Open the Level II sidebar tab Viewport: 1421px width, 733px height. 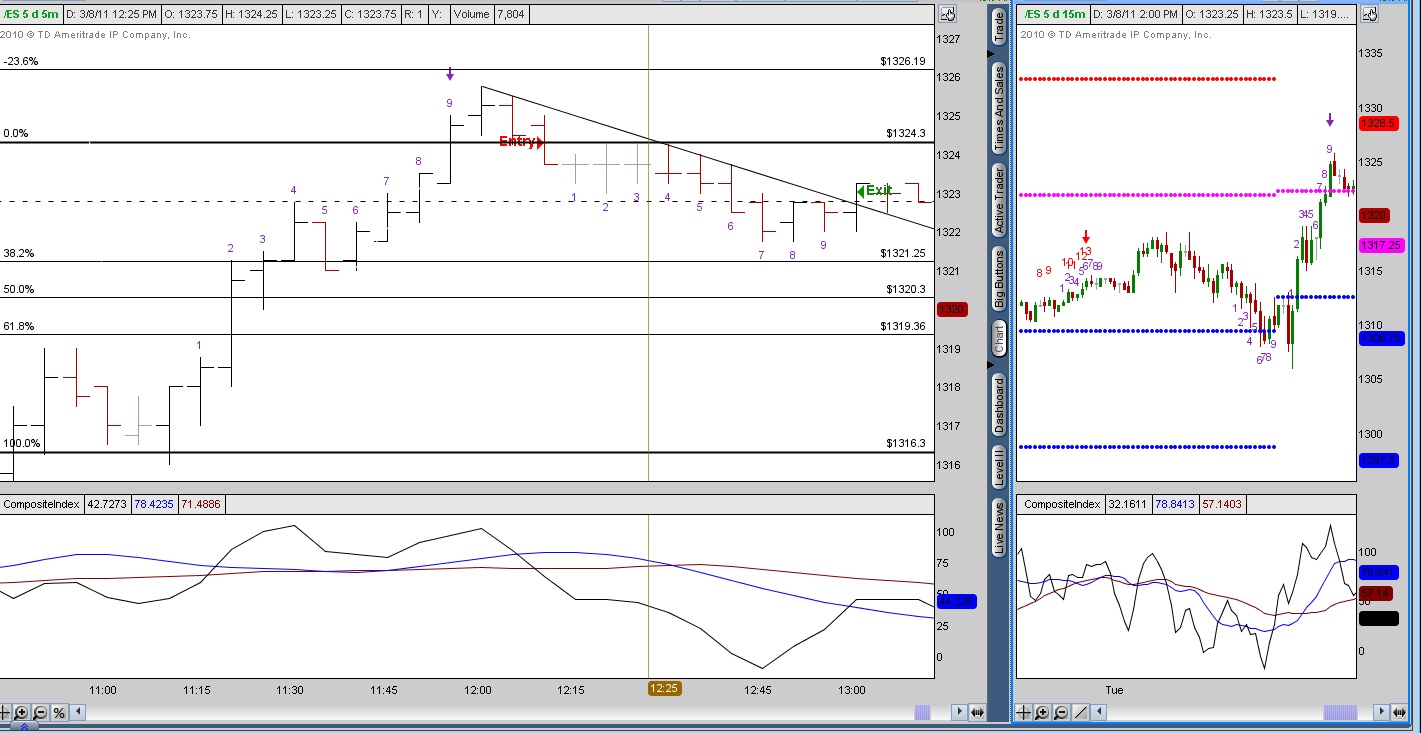(x=999, y=467)
